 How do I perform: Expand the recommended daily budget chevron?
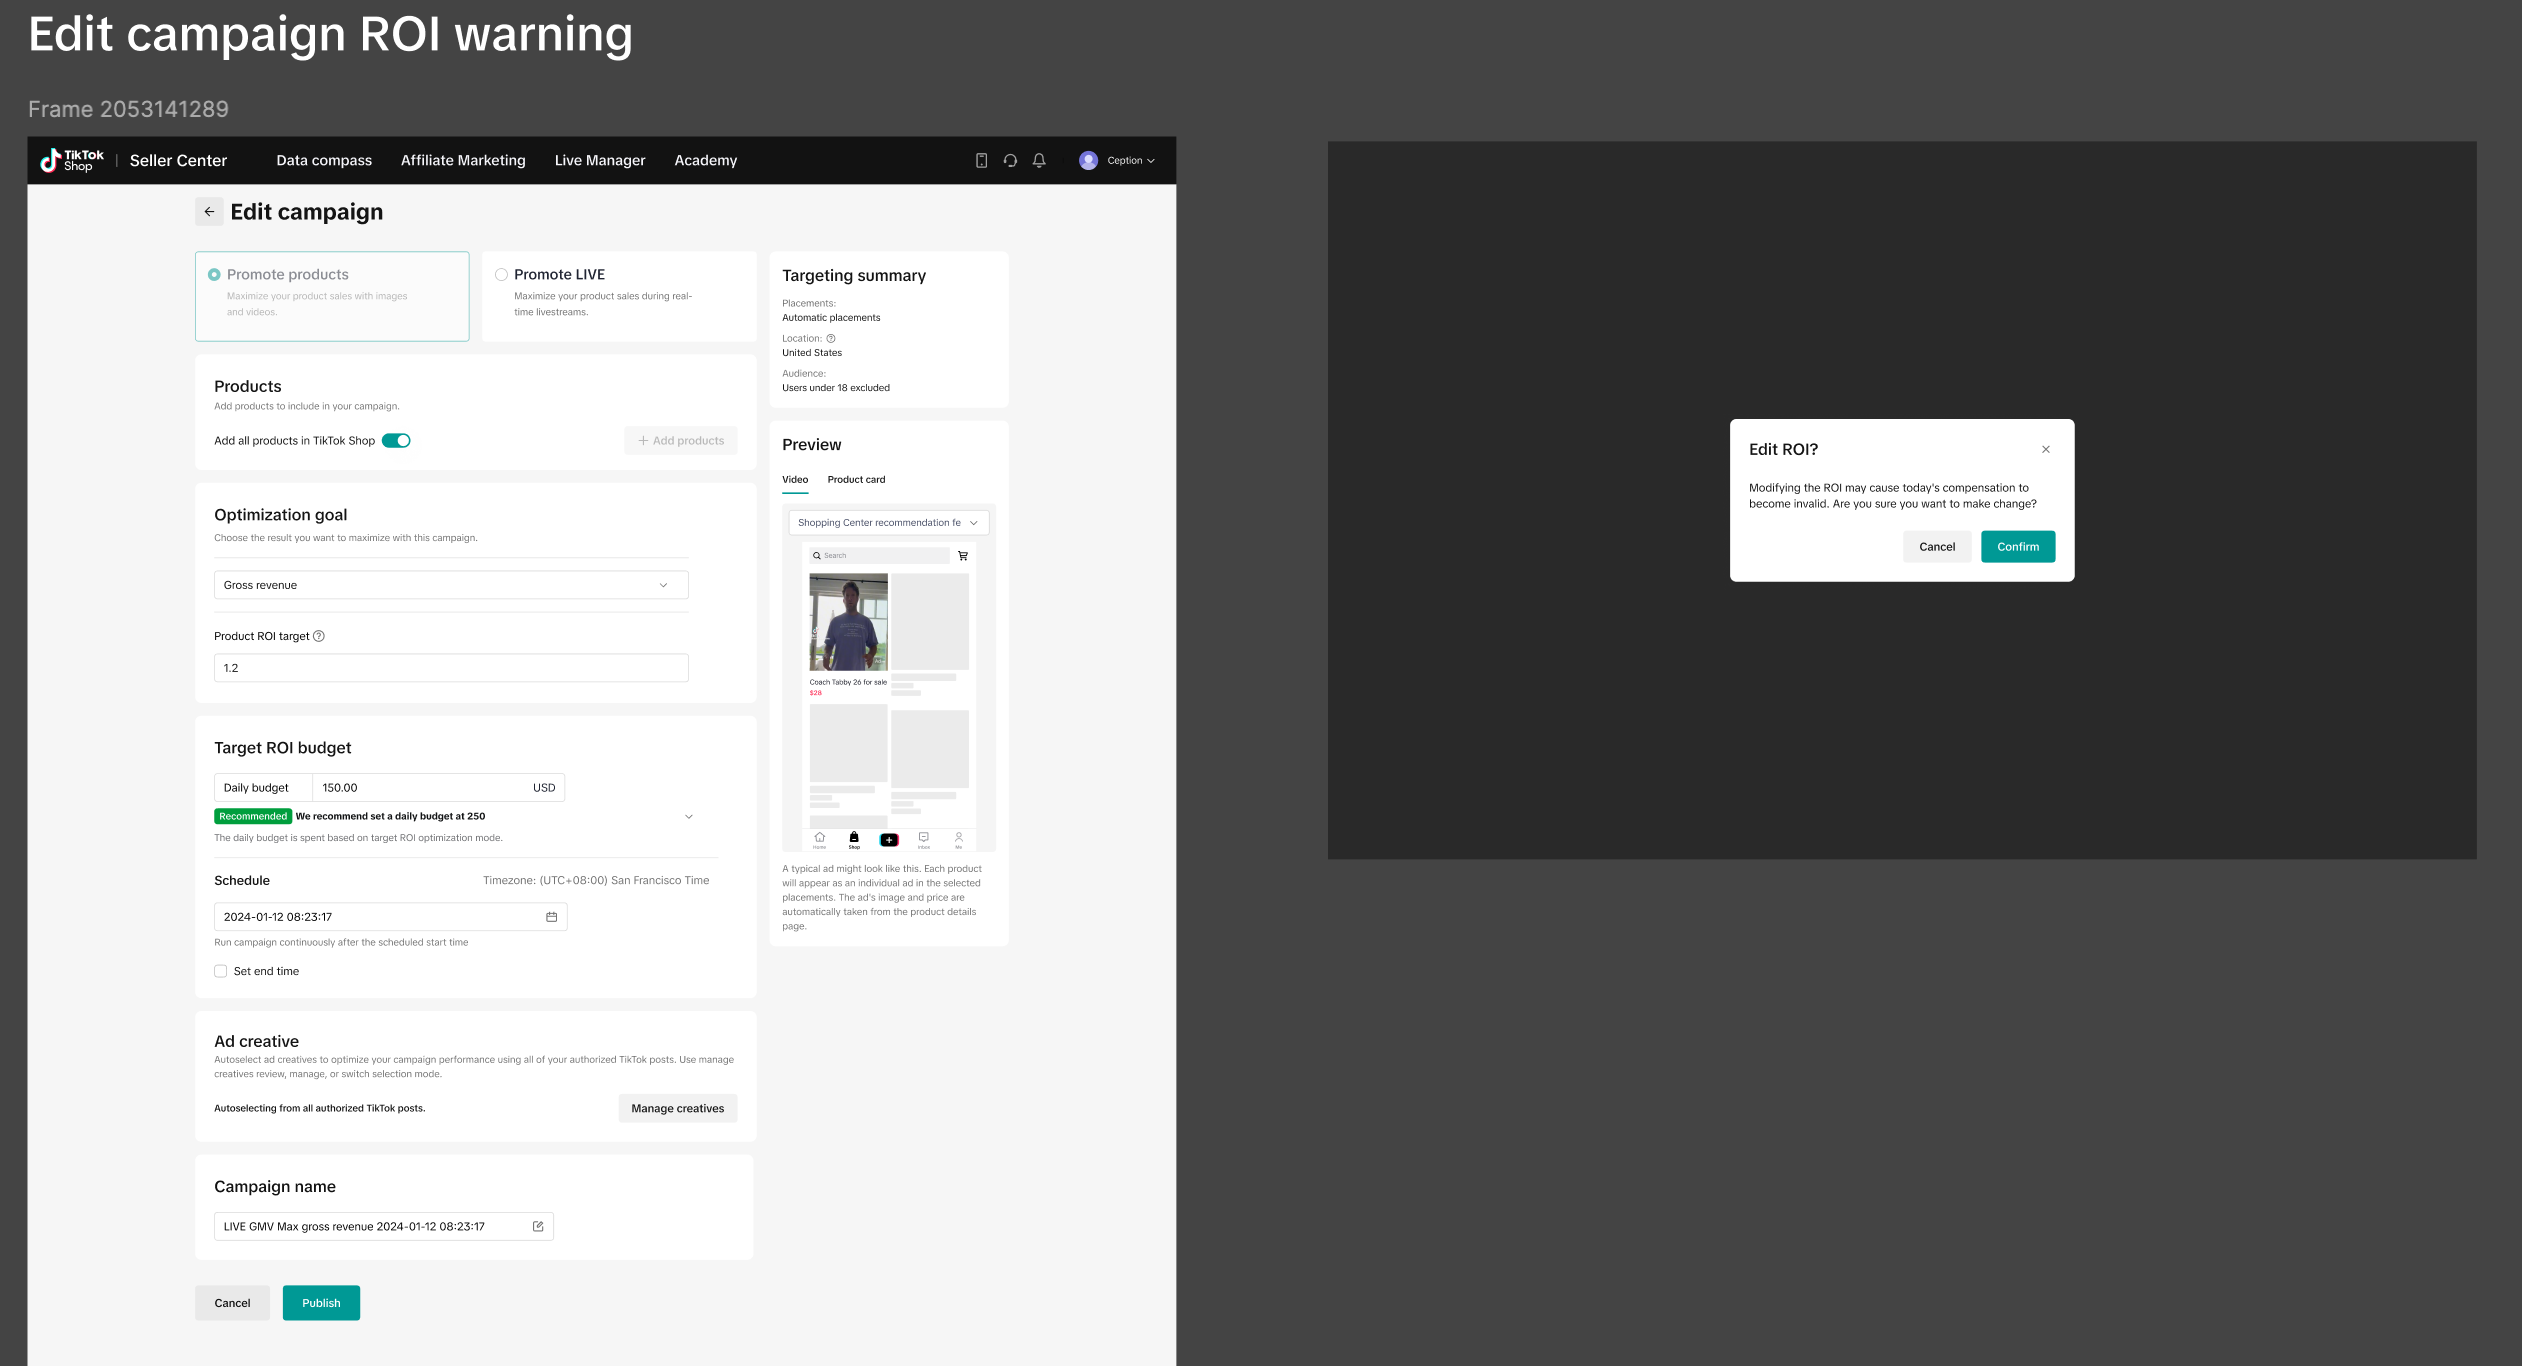coord(688,817)
